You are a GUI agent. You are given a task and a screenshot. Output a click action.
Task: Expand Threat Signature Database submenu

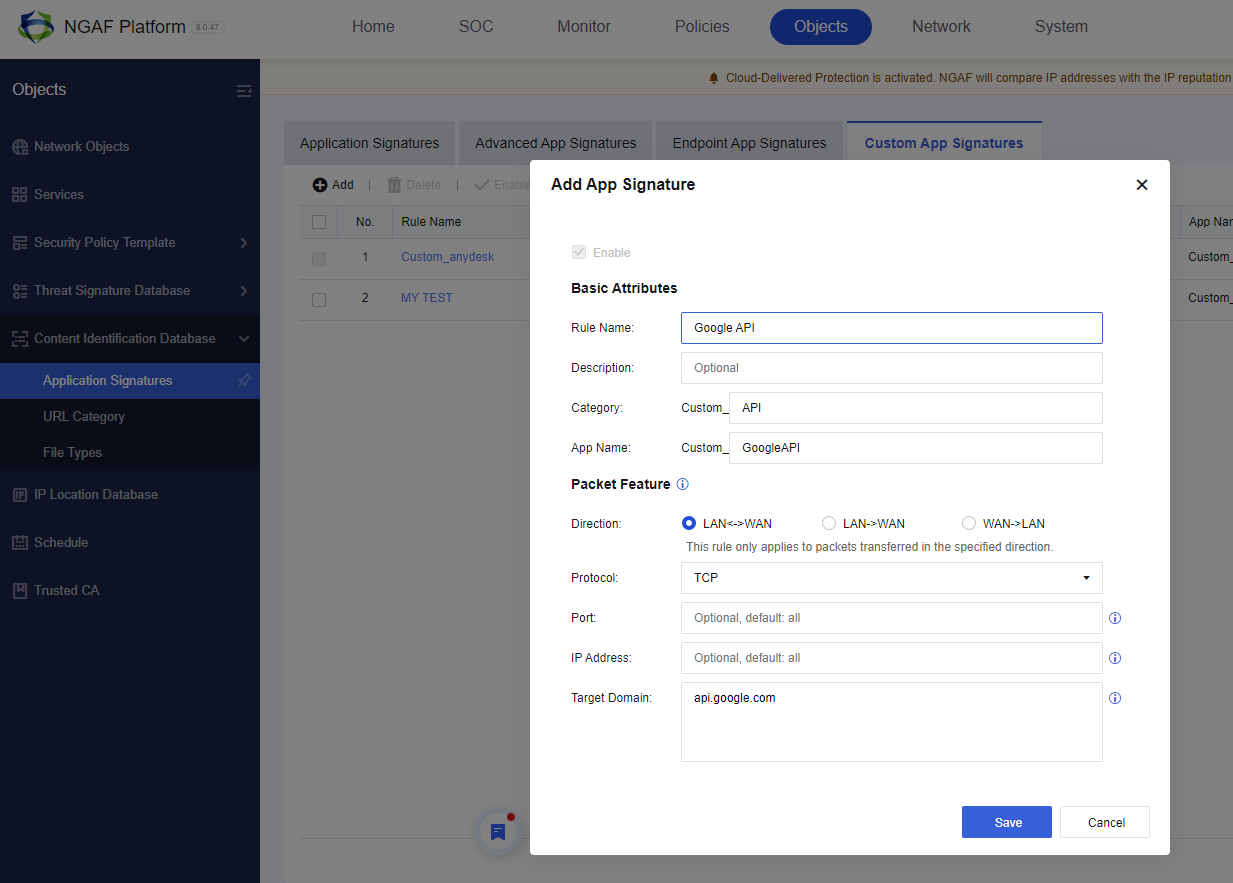244,291
